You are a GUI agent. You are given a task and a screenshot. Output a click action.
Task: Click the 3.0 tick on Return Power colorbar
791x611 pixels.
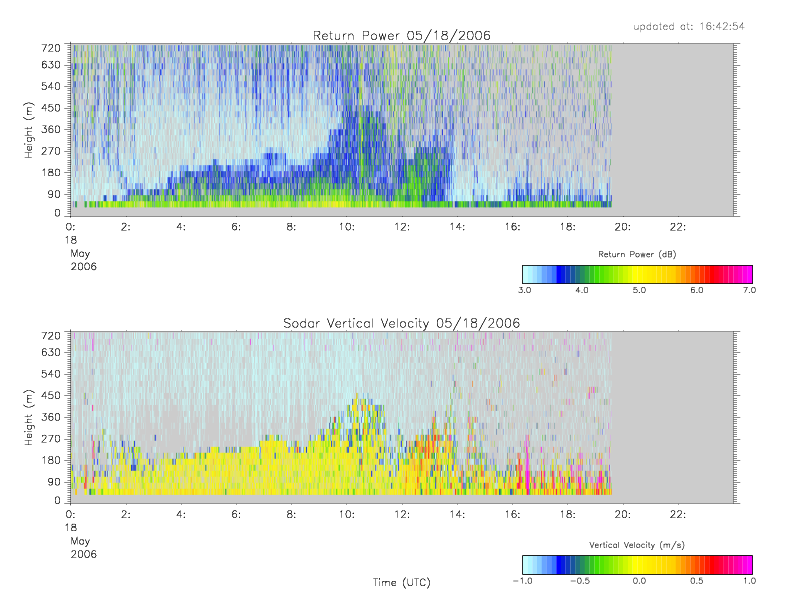(x=525, y=290)
